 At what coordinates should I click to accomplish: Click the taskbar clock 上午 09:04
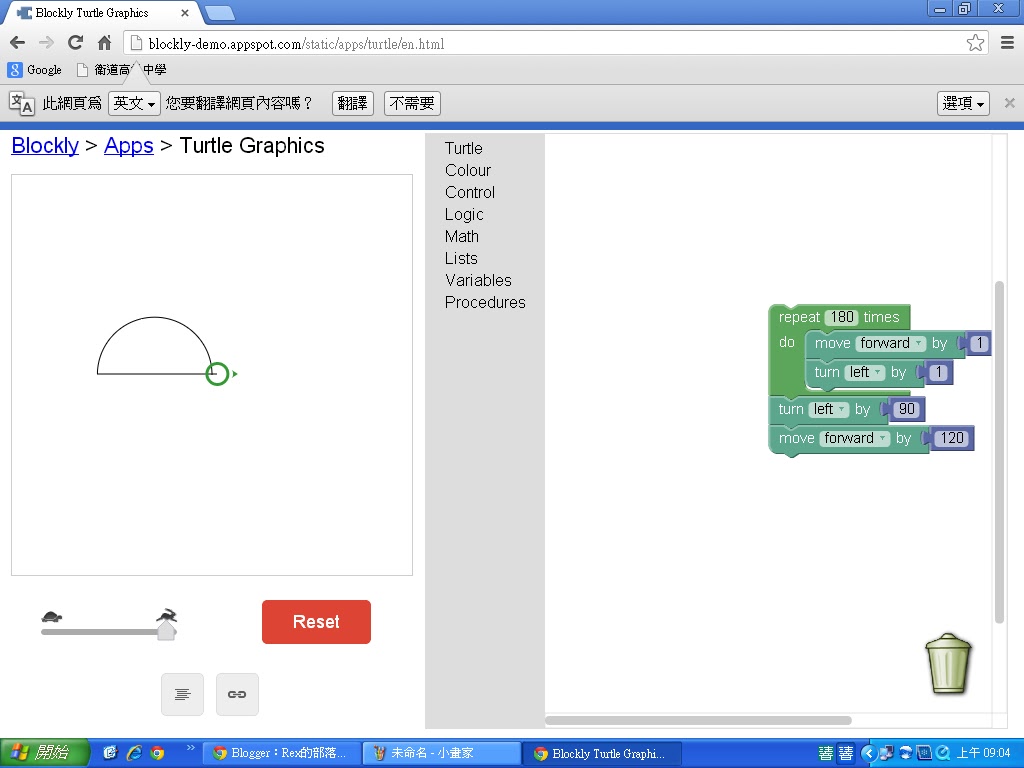pos(984,753)
